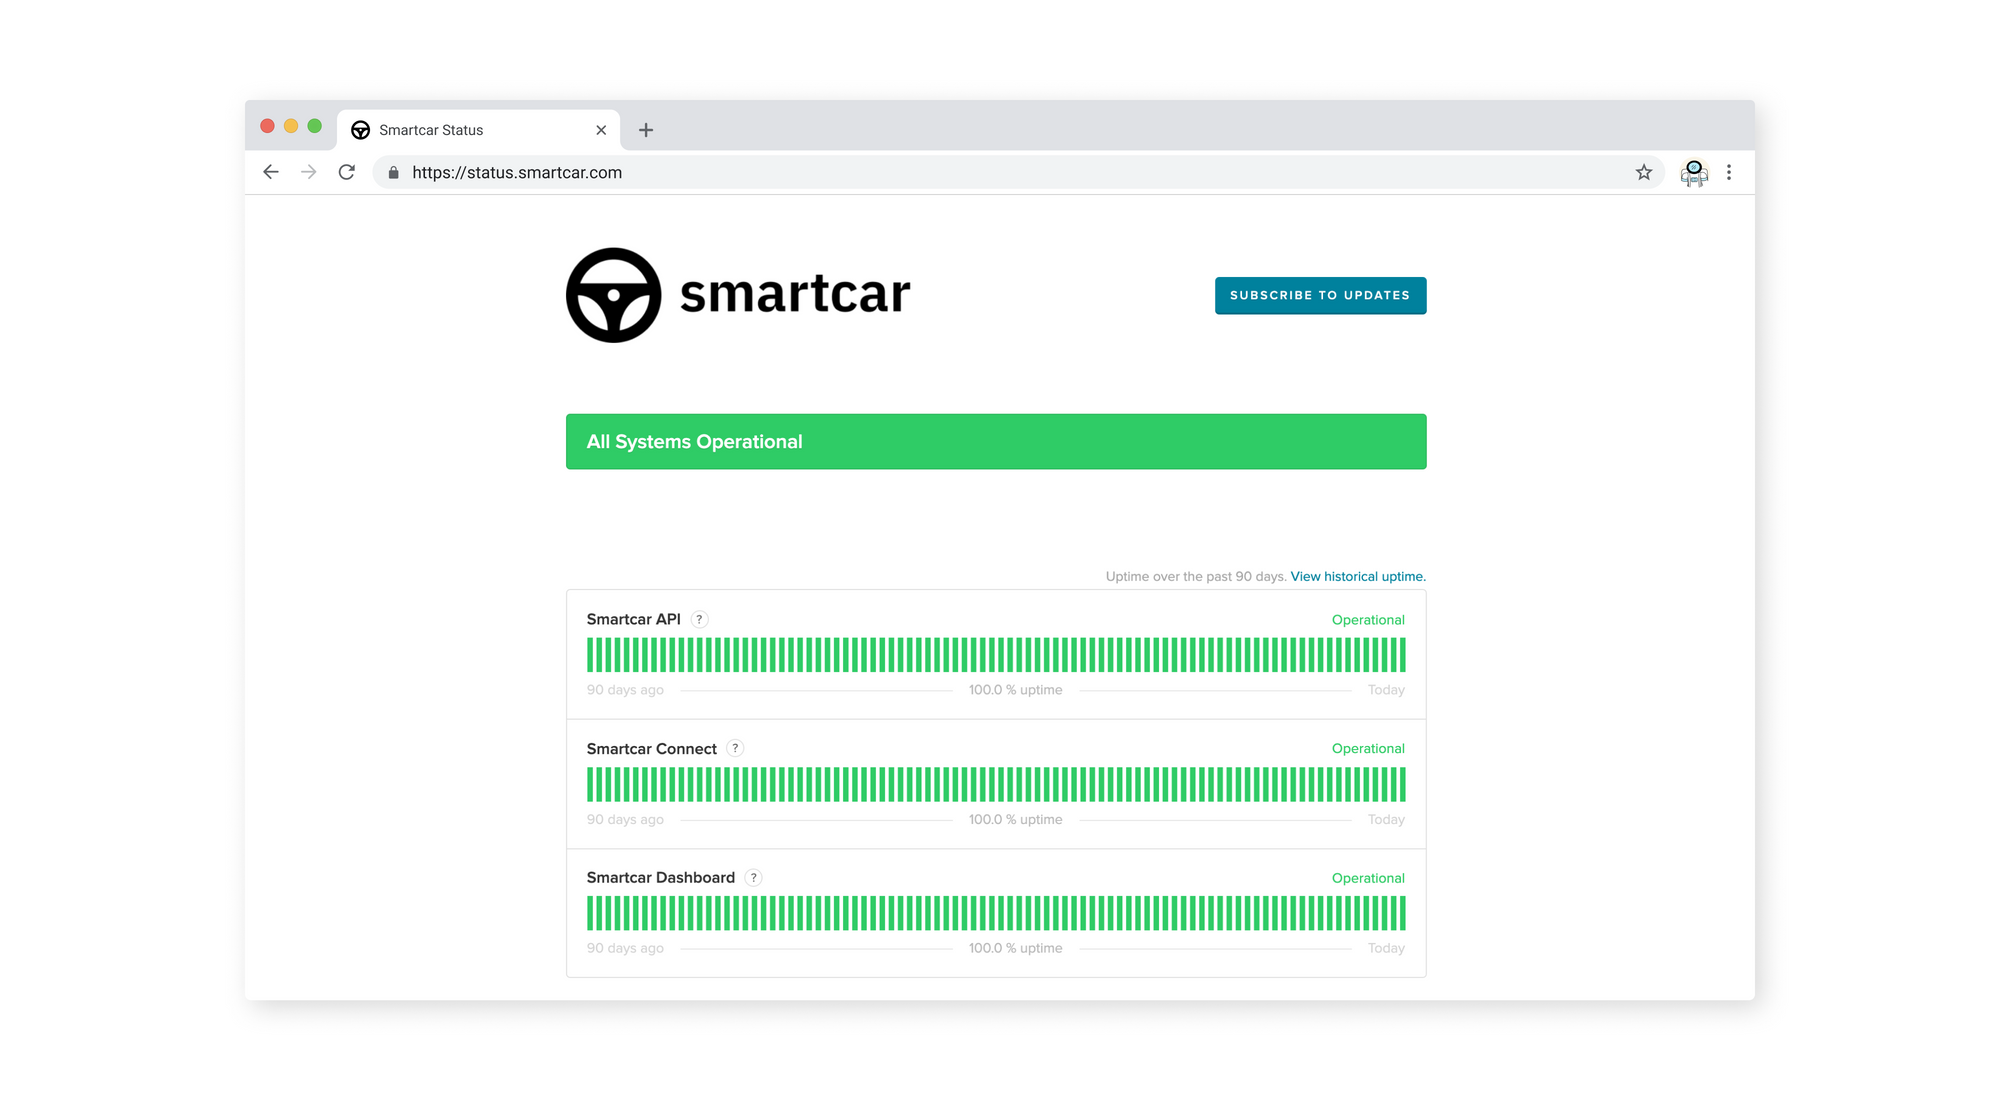Select the oldest uptime bar under Smartcar Connect
This screenshot has width=2000, height=1100.
[x=590, y=784]
